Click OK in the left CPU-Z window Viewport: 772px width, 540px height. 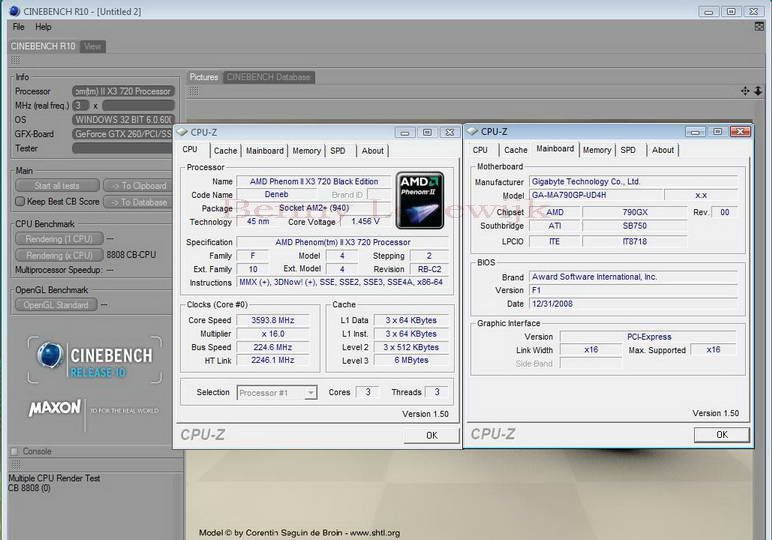click(x=432, y=436)
